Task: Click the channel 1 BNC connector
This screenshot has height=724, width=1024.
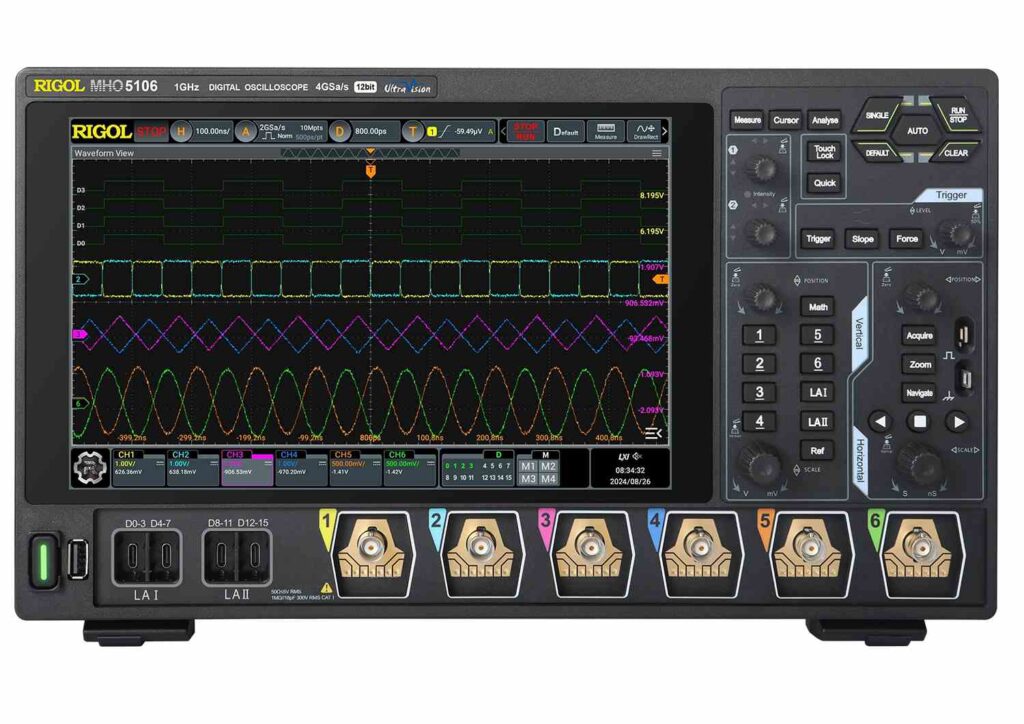Action: tap(373, 545)
